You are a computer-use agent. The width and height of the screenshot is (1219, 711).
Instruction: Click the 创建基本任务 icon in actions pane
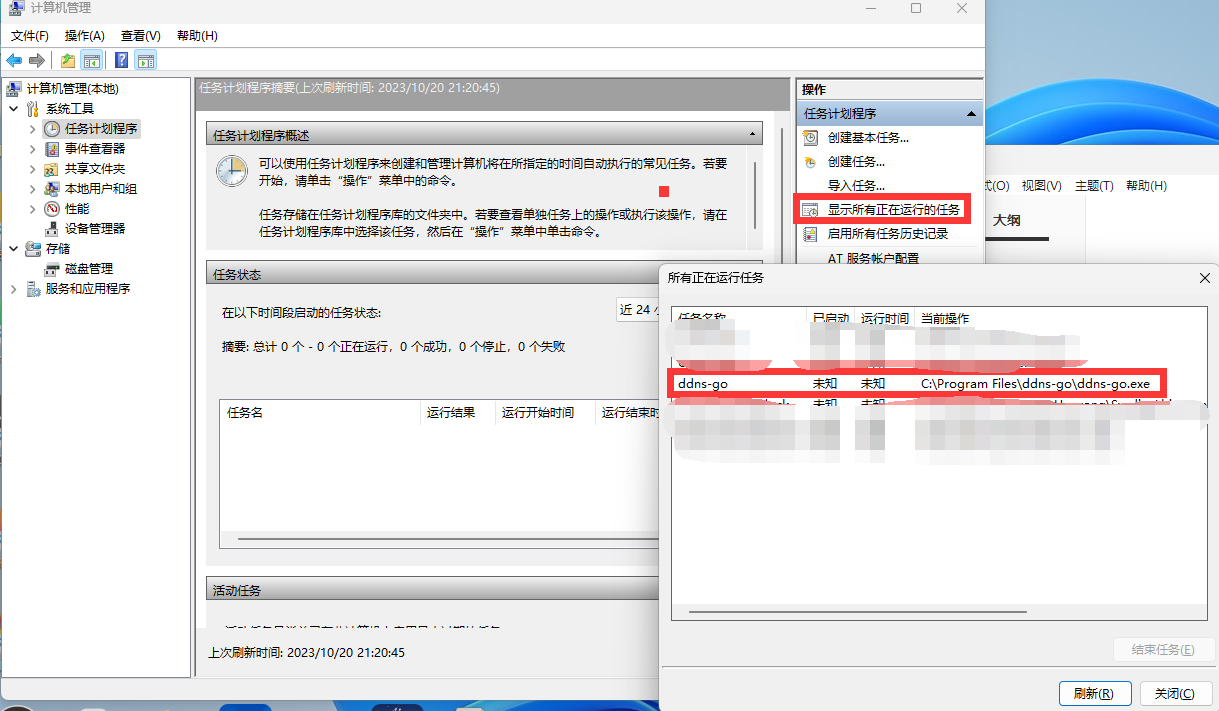tap(811, 138)
